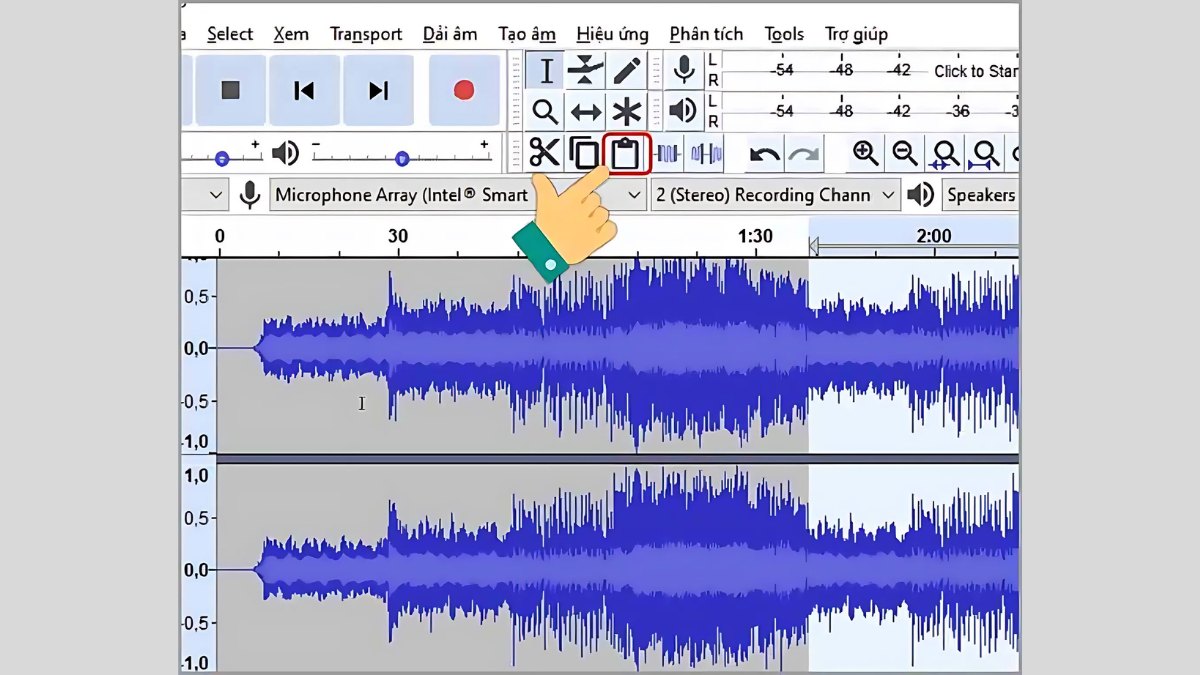Screen dimensions: 1200x675
Task: Click the 0 mark on timeline ruler
Action: coord(220,237)
